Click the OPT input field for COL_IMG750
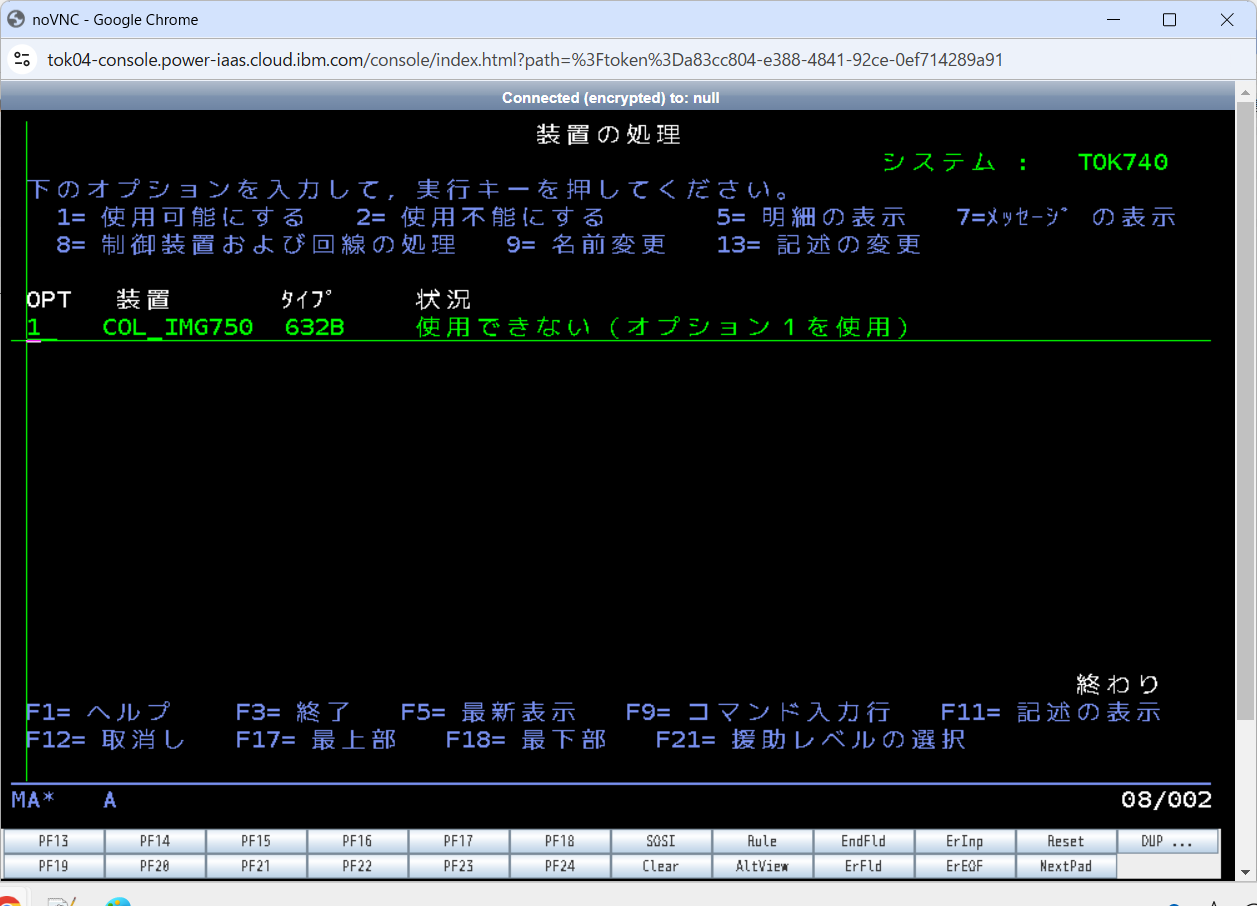Image resolution: width=1257 pixels, height=906 pixels. 41,327
